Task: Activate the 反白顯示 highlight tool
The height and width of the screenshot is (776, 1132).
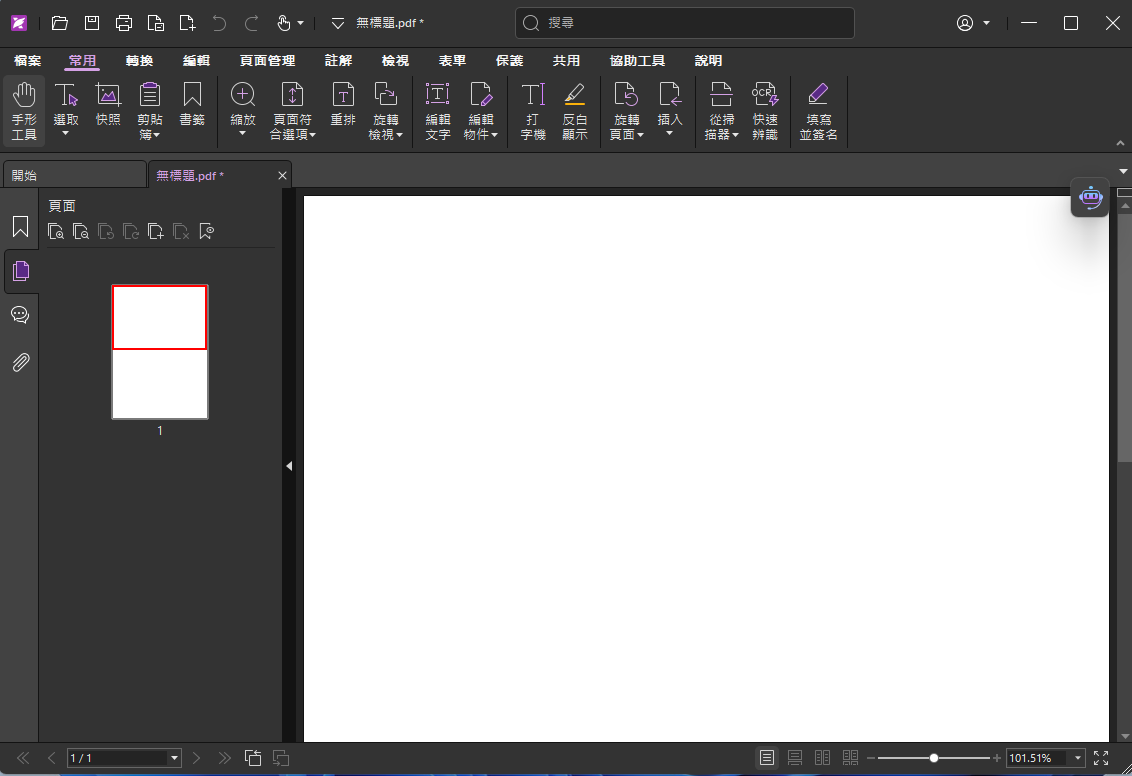Action: coord(574,111)
